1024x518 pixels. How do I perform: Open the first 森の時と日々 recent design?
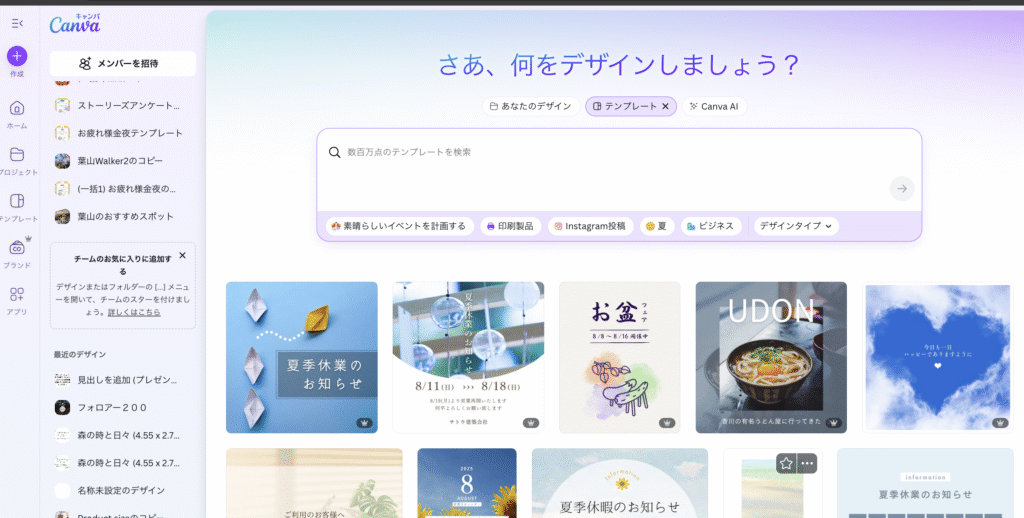[123, 435]
